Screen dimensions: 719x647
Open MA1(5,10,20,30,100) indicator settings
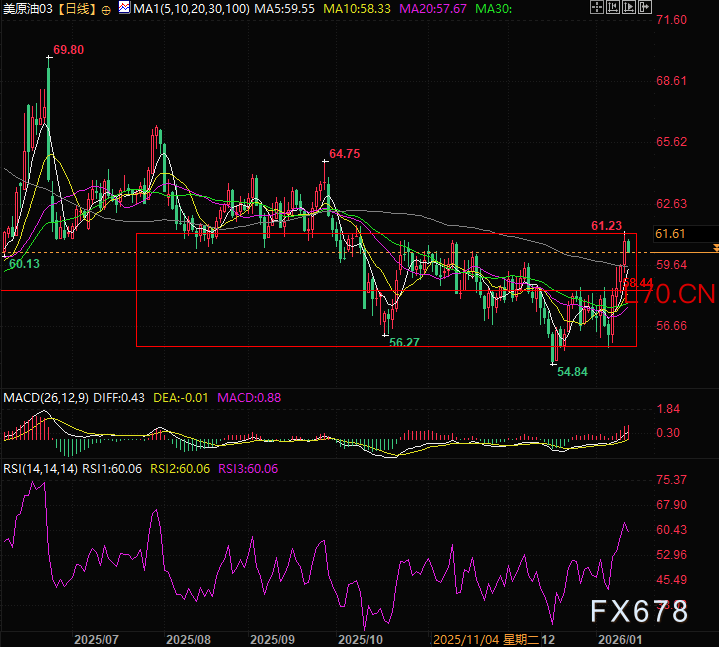click(184, 8)
